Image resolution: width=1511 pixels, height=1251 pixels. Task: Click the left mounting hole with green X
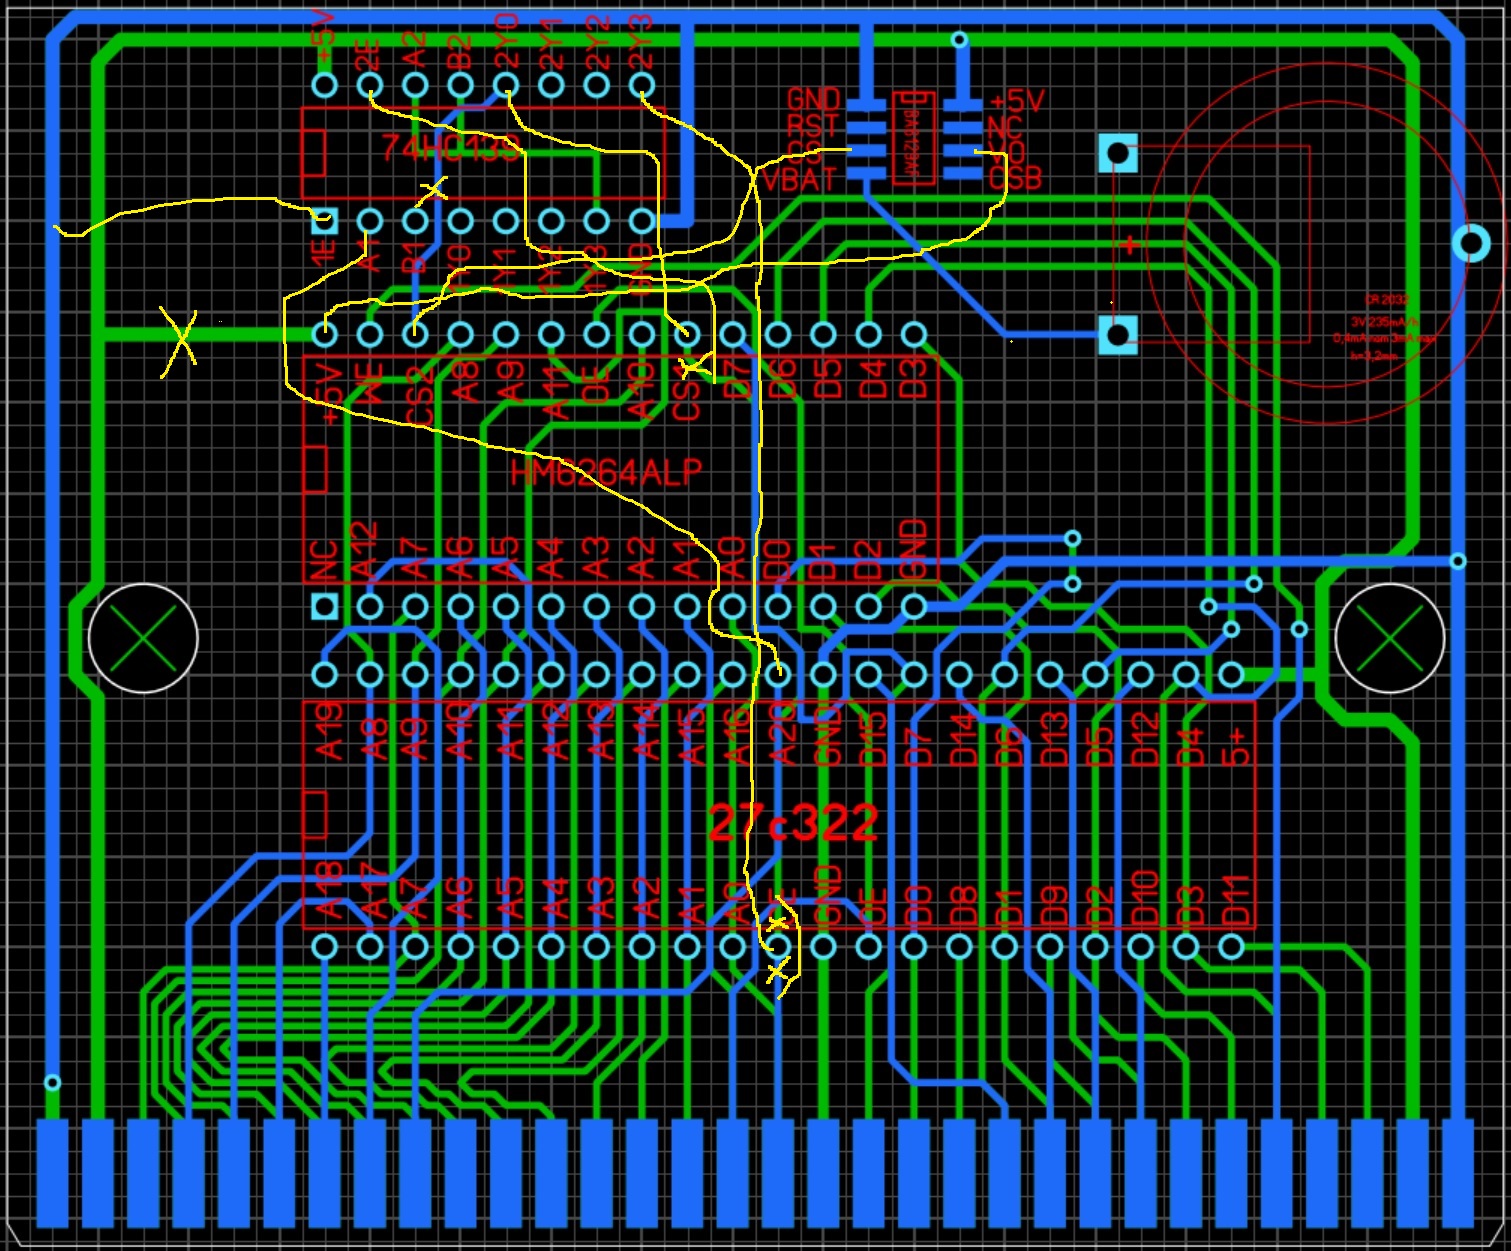coord(143,638)
